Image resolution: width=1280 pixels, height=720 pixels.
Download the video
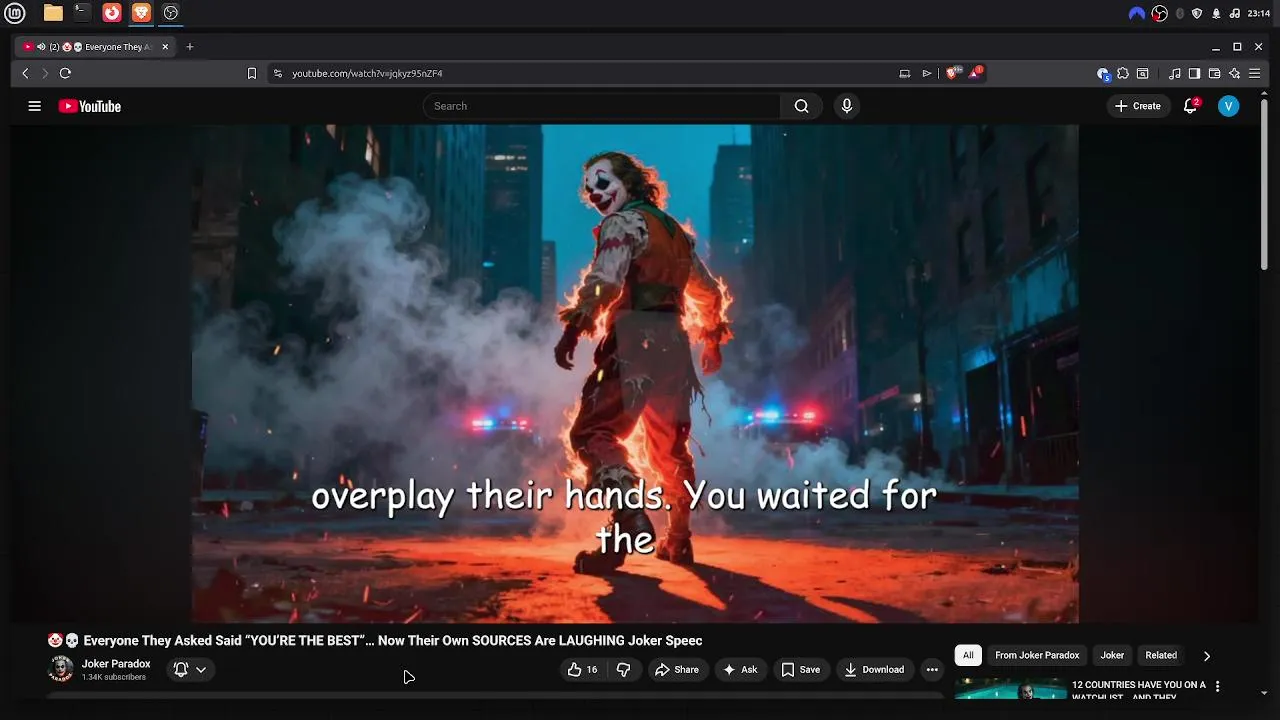pyautogui.click(x=874, y=670)
